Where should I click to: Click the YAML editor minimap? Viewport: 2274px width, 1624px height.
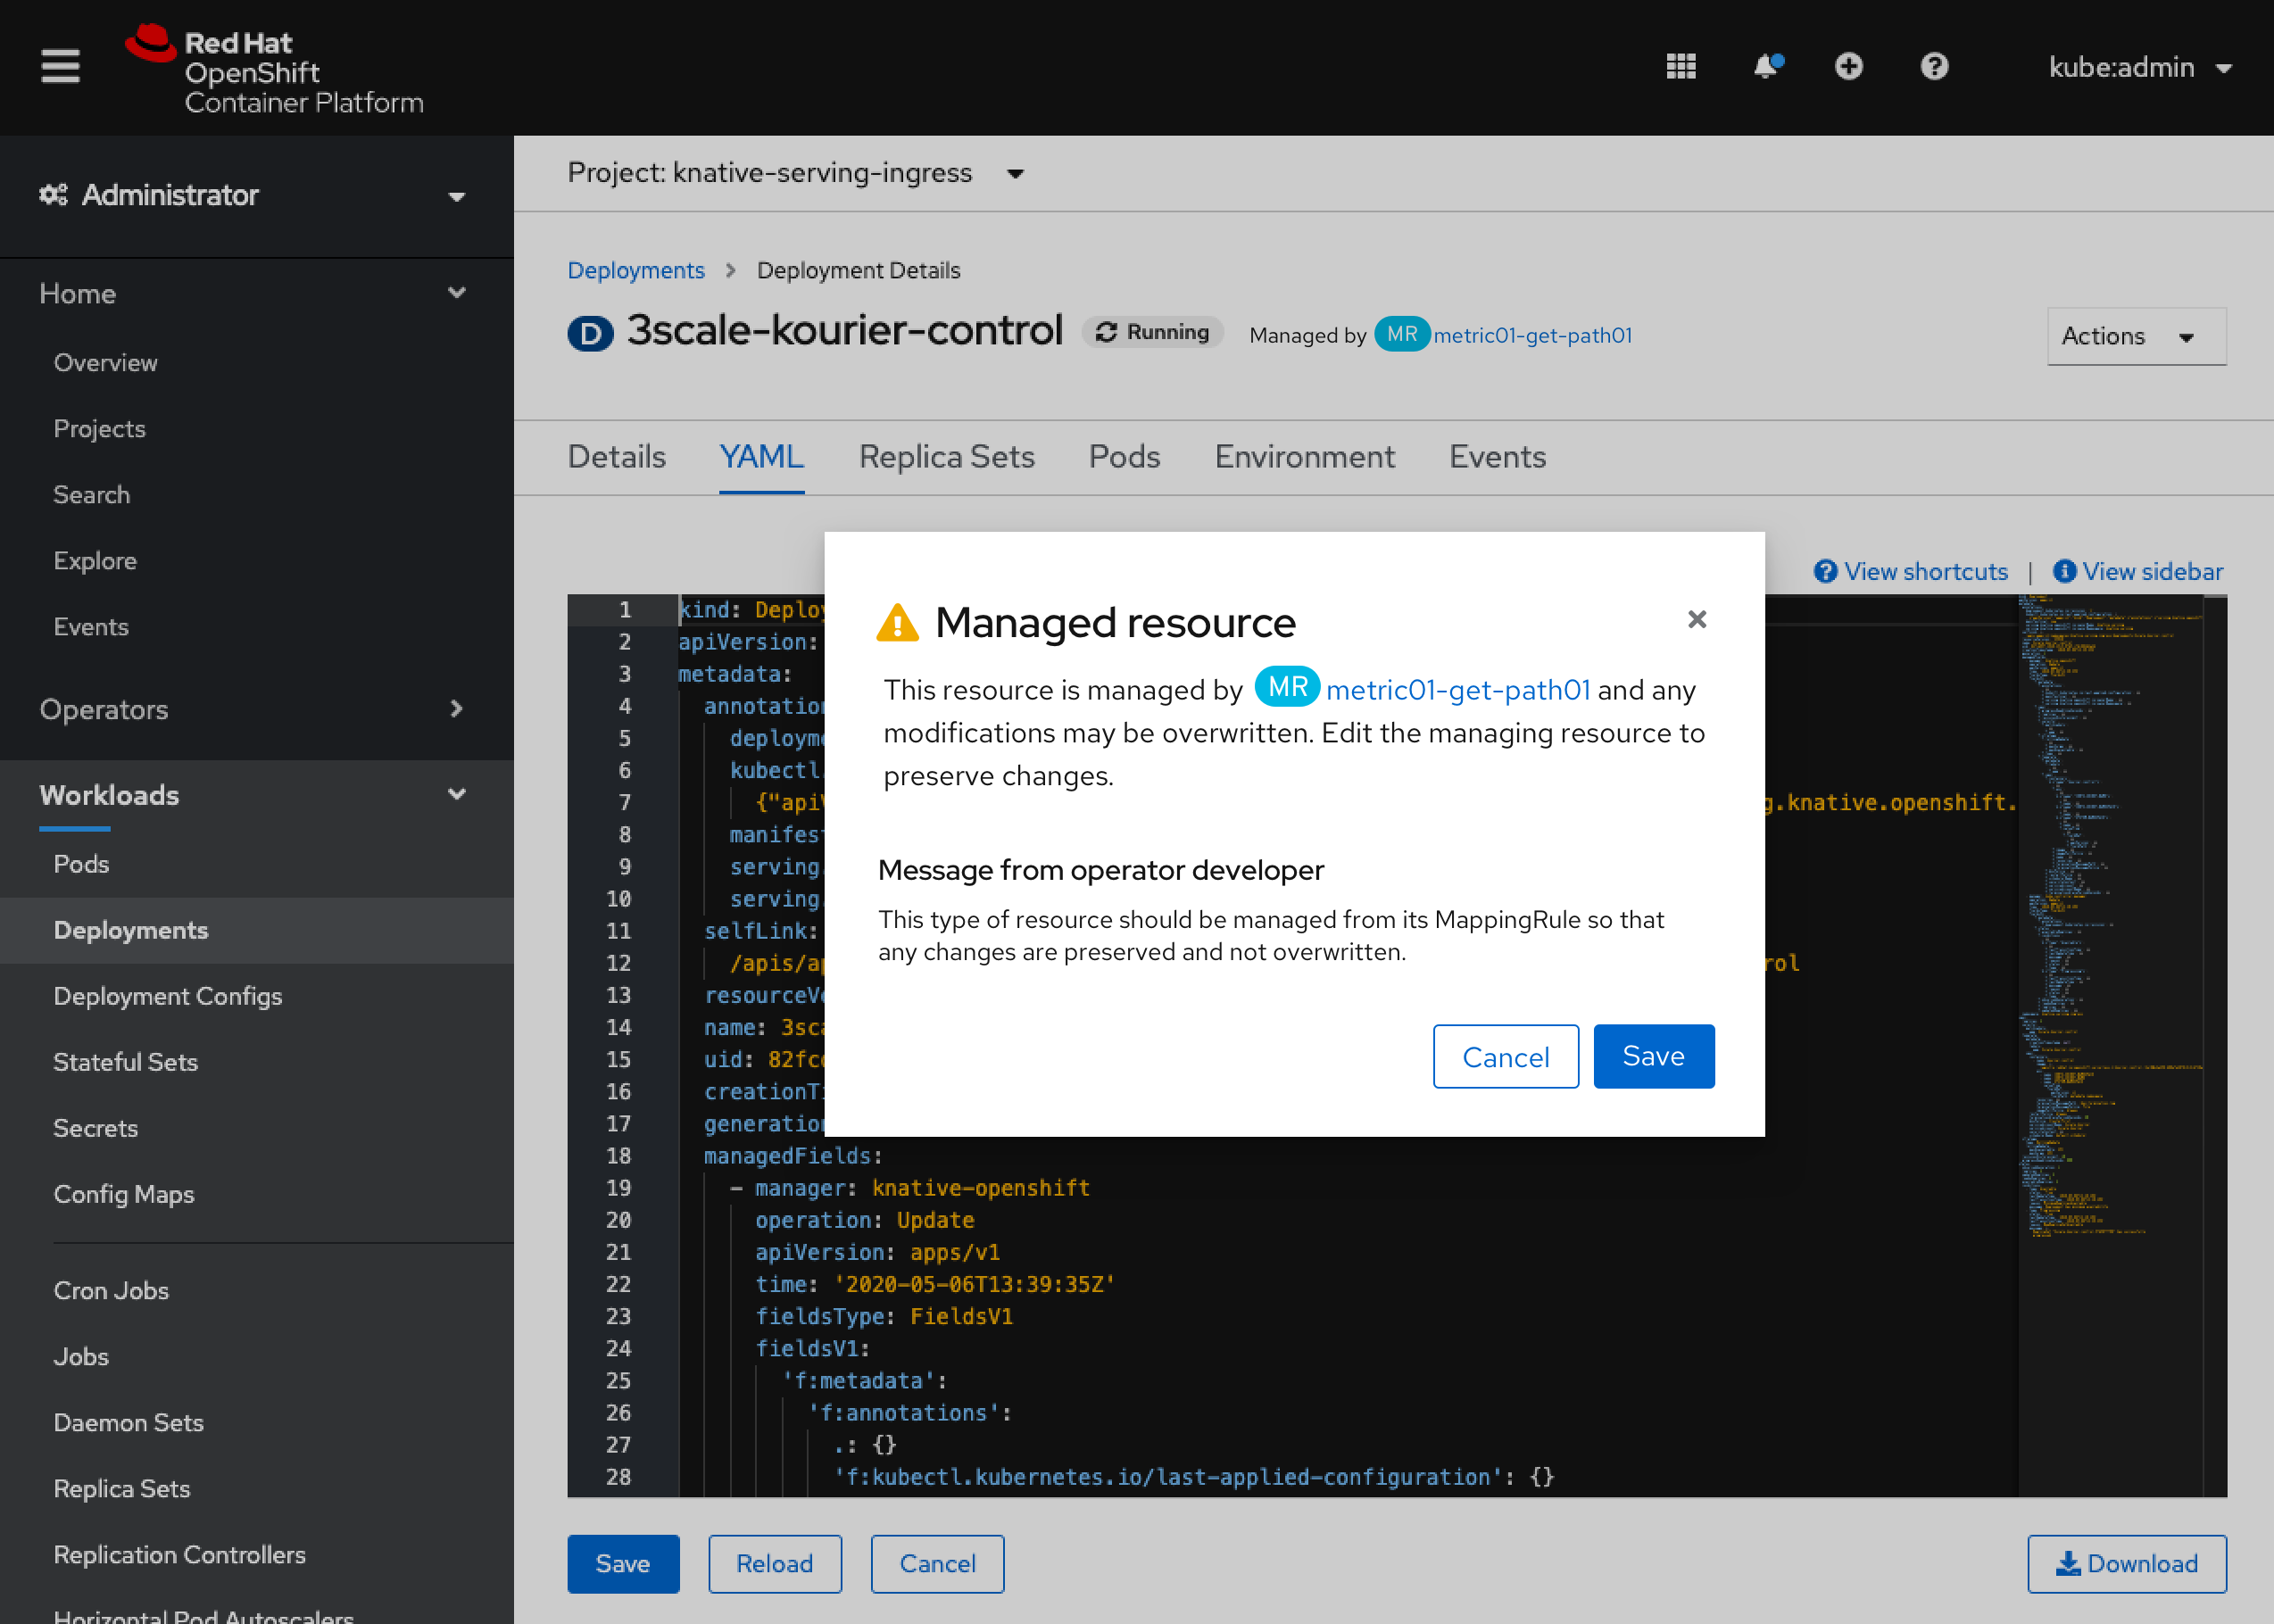click(x=2110, y=1045)
